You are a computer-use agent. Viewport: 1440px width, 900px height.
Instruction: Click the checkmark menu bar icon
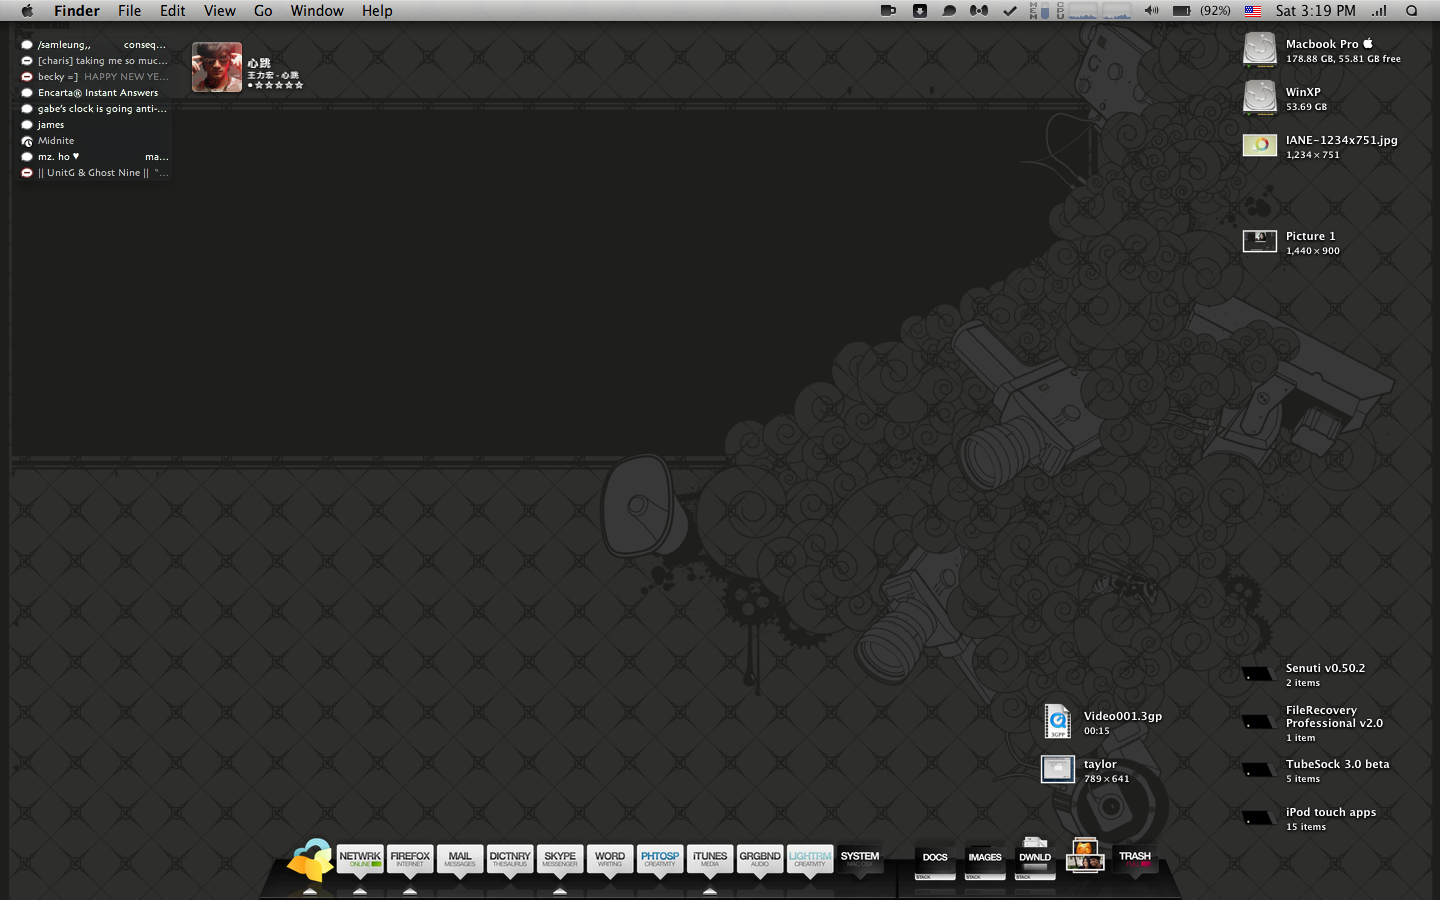point(1010,11)
